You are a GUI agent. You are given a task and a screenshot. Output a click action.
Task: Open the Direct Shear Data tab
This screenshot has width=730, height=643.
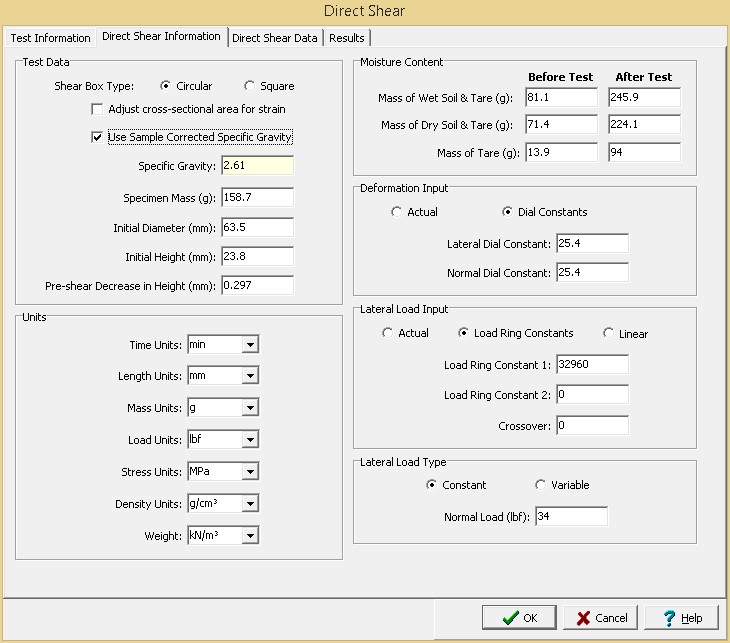(274, 38)
